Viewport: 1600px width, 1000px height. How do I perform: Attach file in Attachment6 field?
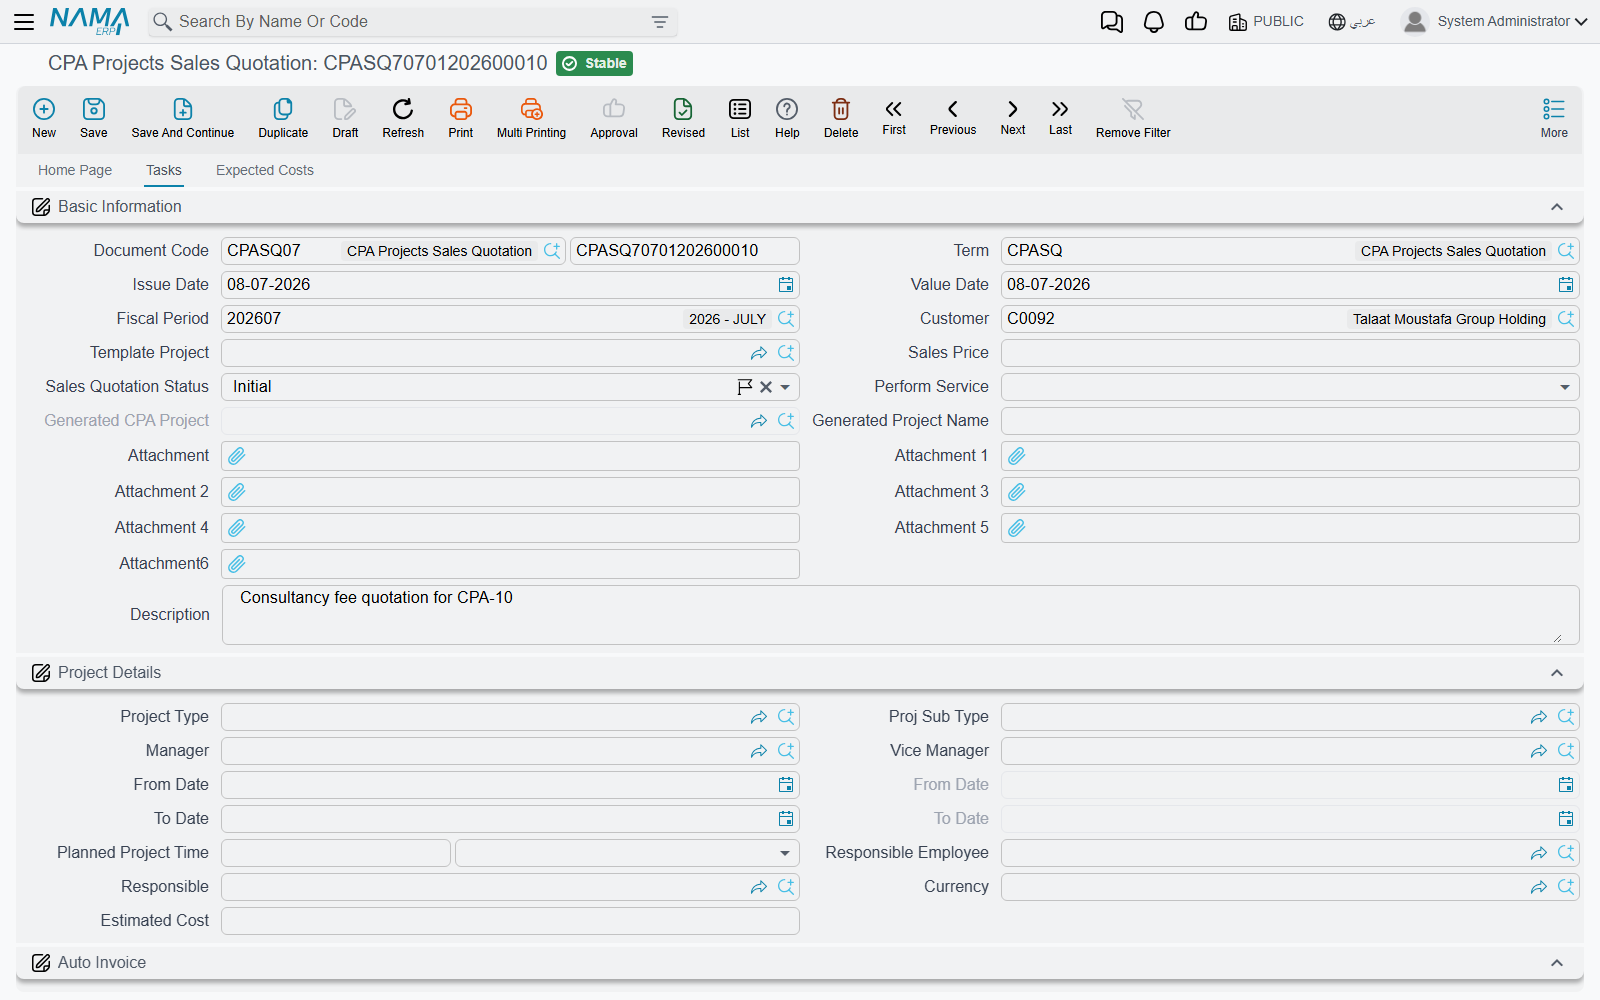pos(237,564)
